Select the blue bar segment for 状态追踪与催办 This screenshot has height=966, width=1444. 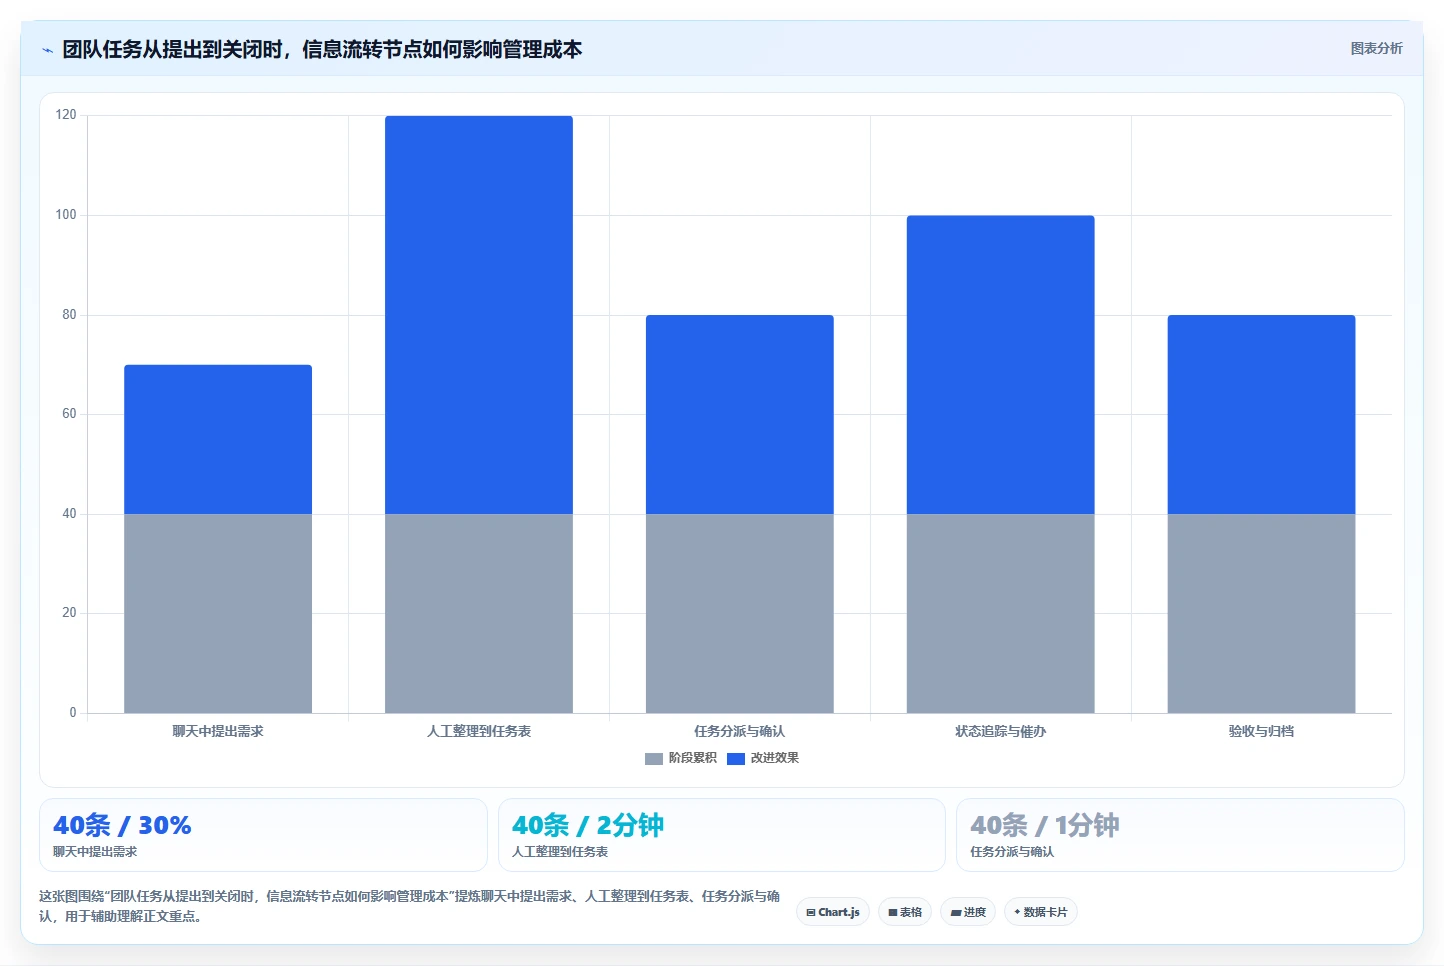pos(1001,365)
